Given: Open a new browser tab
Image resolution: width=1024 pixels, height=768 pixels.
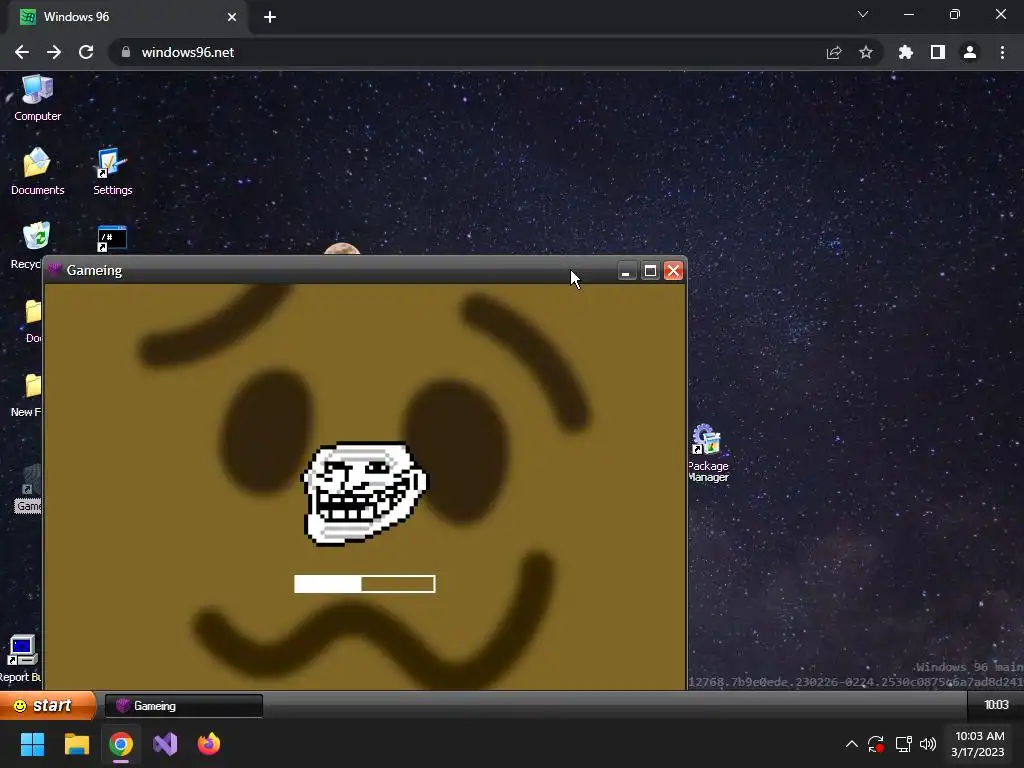Looking at the screenshot, I should 270,17.
